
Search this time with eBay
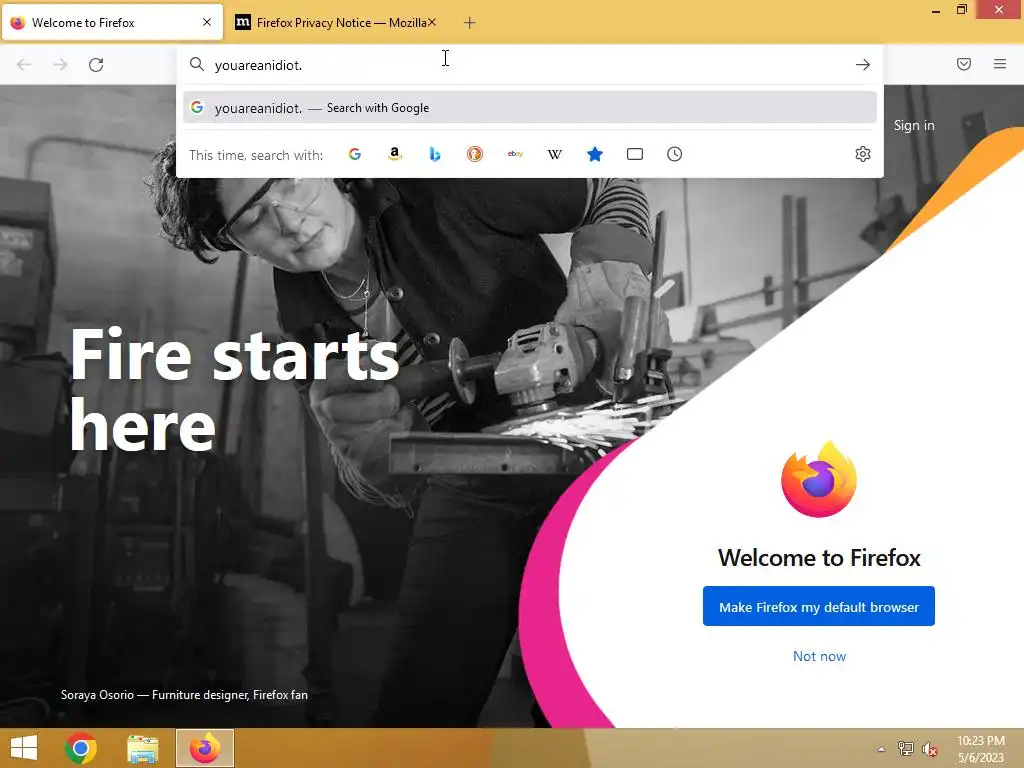515,154
